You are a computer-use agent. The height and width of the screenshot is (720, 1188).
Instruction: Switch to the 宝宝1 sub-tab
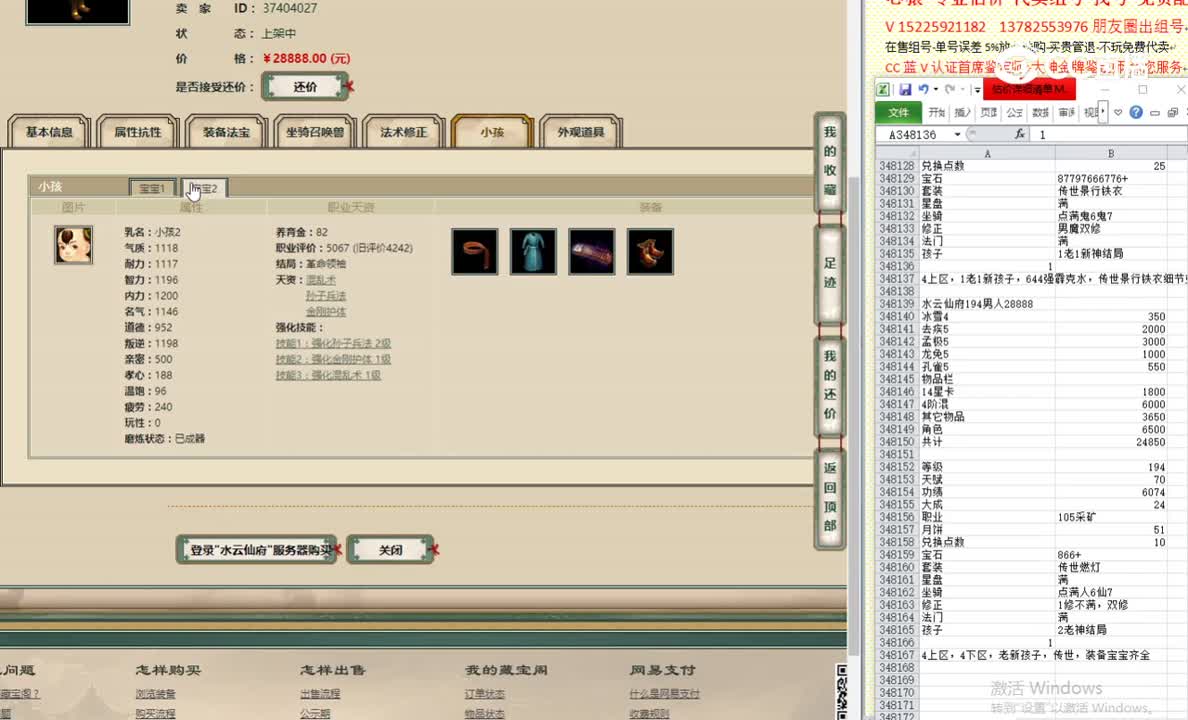[x=151, y=187]
